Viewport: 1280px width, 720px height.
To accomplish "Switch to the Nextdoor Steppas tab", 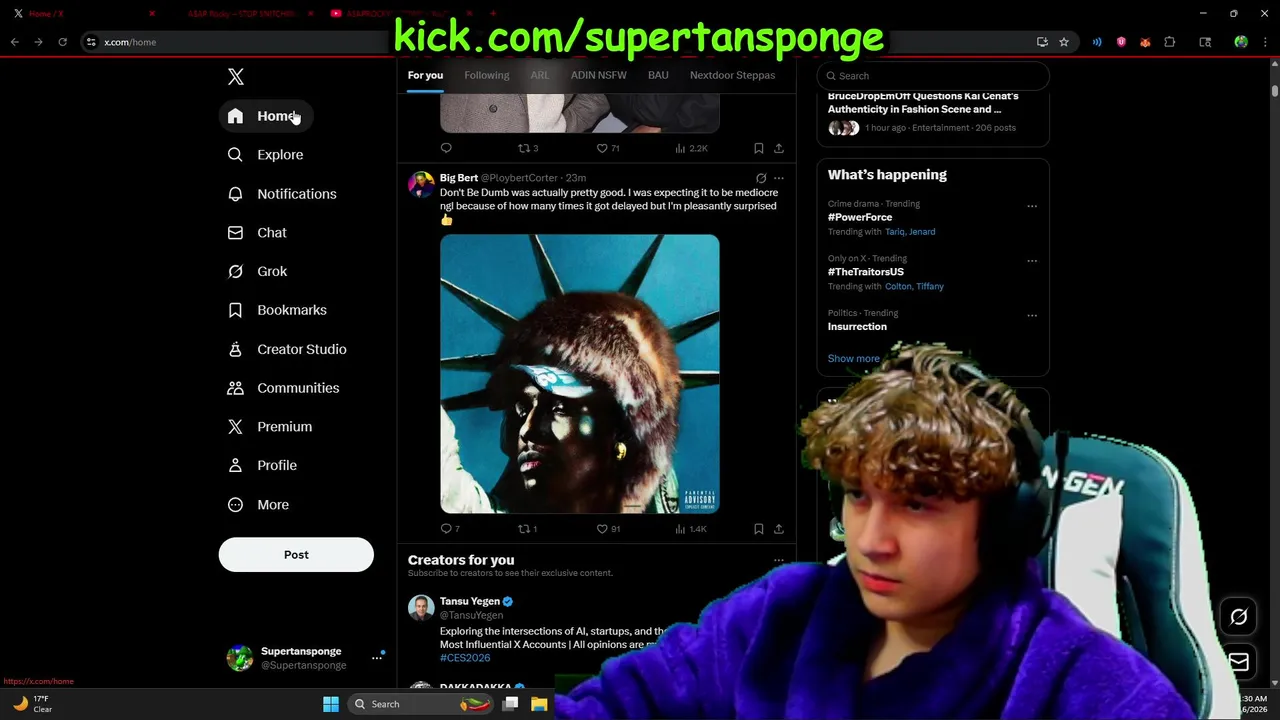I will click(x=732, y=75).
